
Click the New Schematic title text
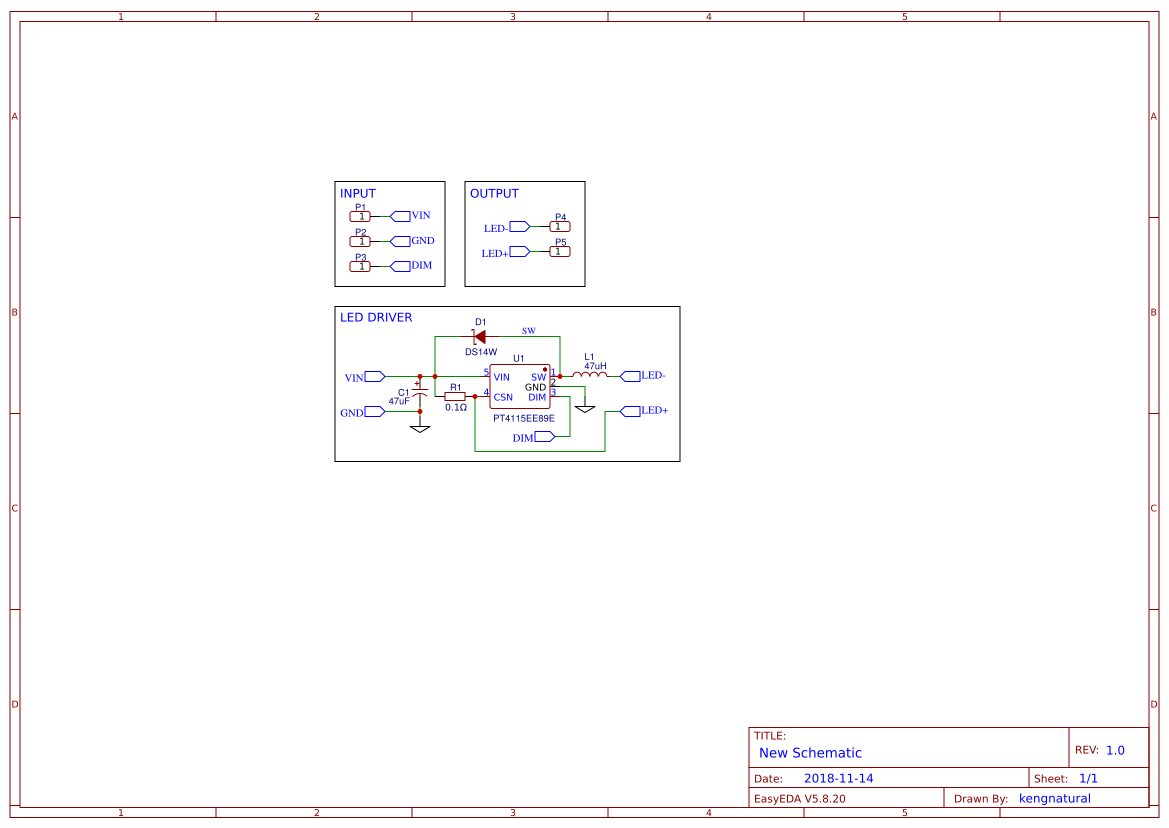click(812, 753)
